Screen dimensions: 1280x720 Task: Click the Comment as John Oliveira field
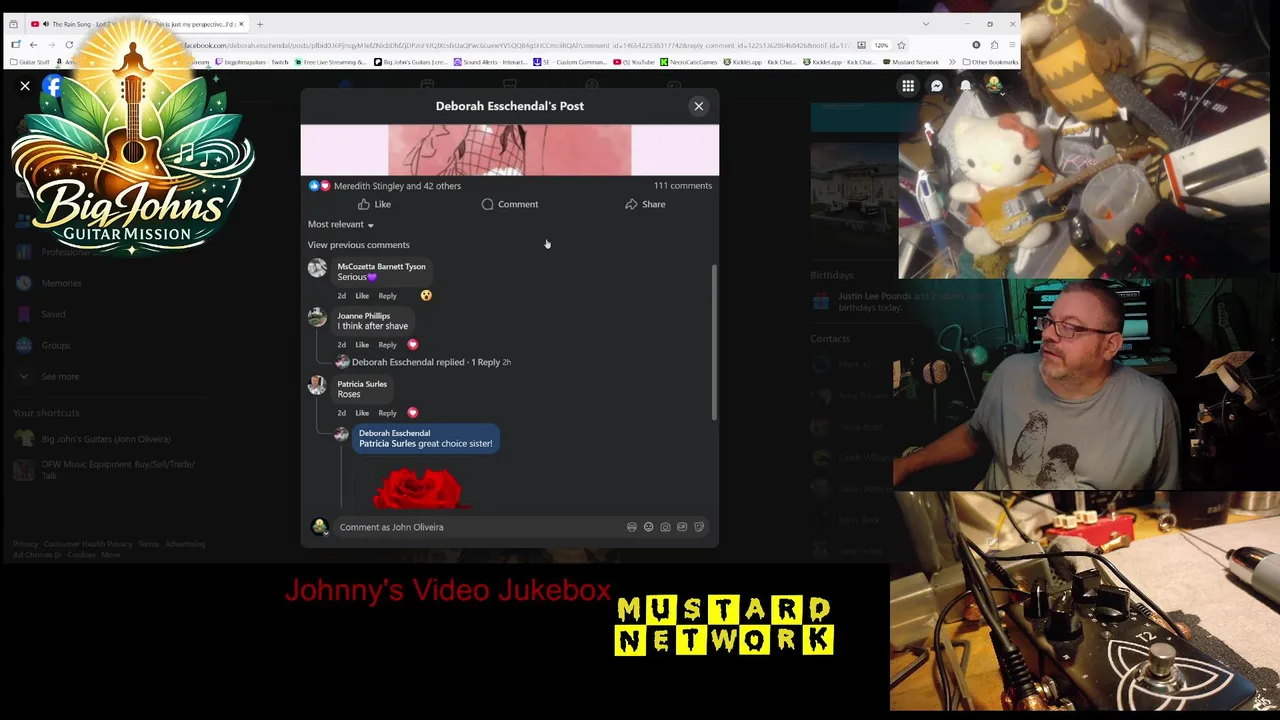[x=480, y=527]
